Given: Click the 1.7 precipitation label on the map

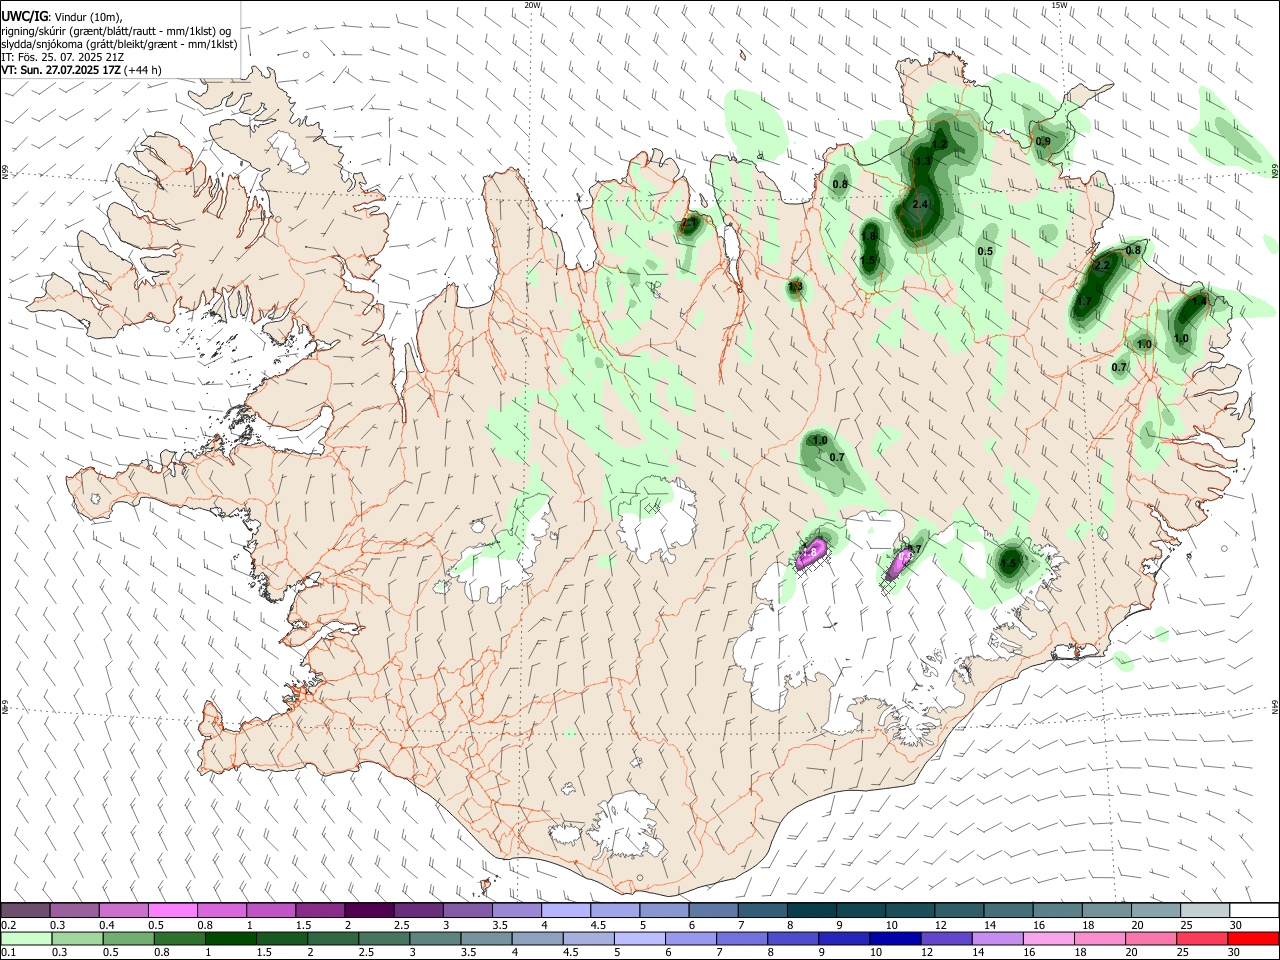Looking at the screenshot, I should (1083, 301).
